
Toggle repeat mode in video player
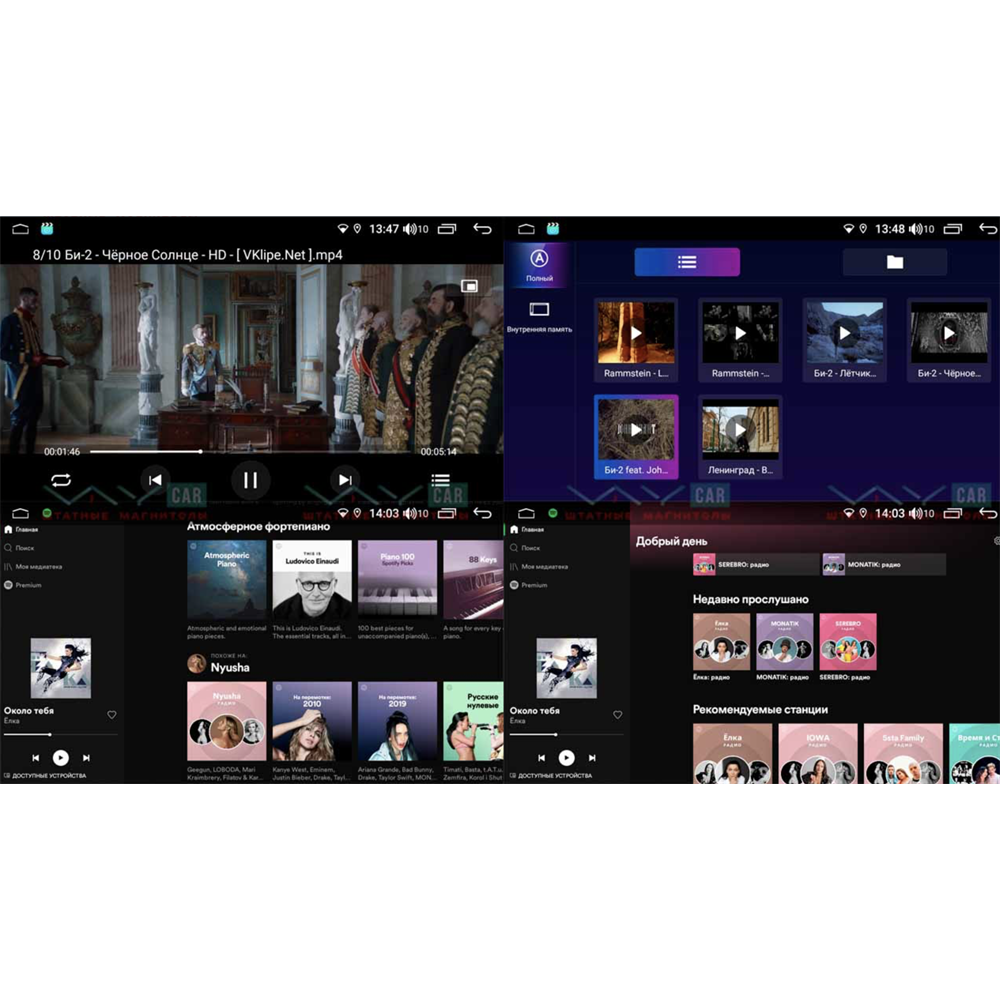61,480
